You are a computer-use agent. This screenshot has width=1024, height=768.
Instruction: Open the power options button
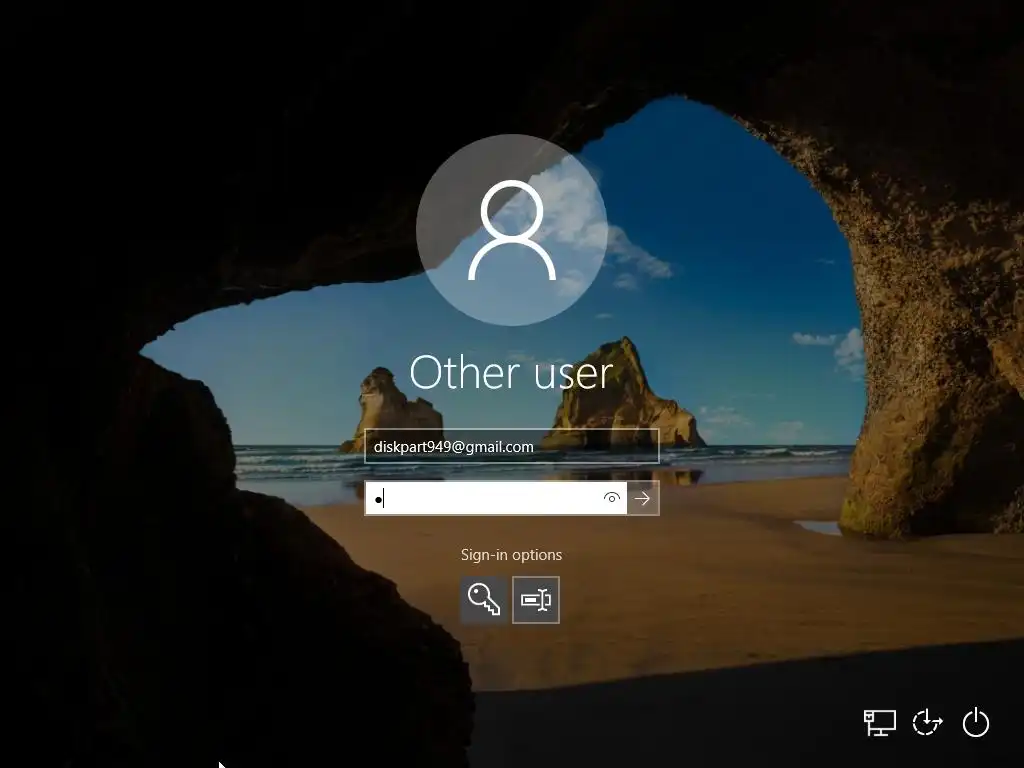(x=976, y=723)
